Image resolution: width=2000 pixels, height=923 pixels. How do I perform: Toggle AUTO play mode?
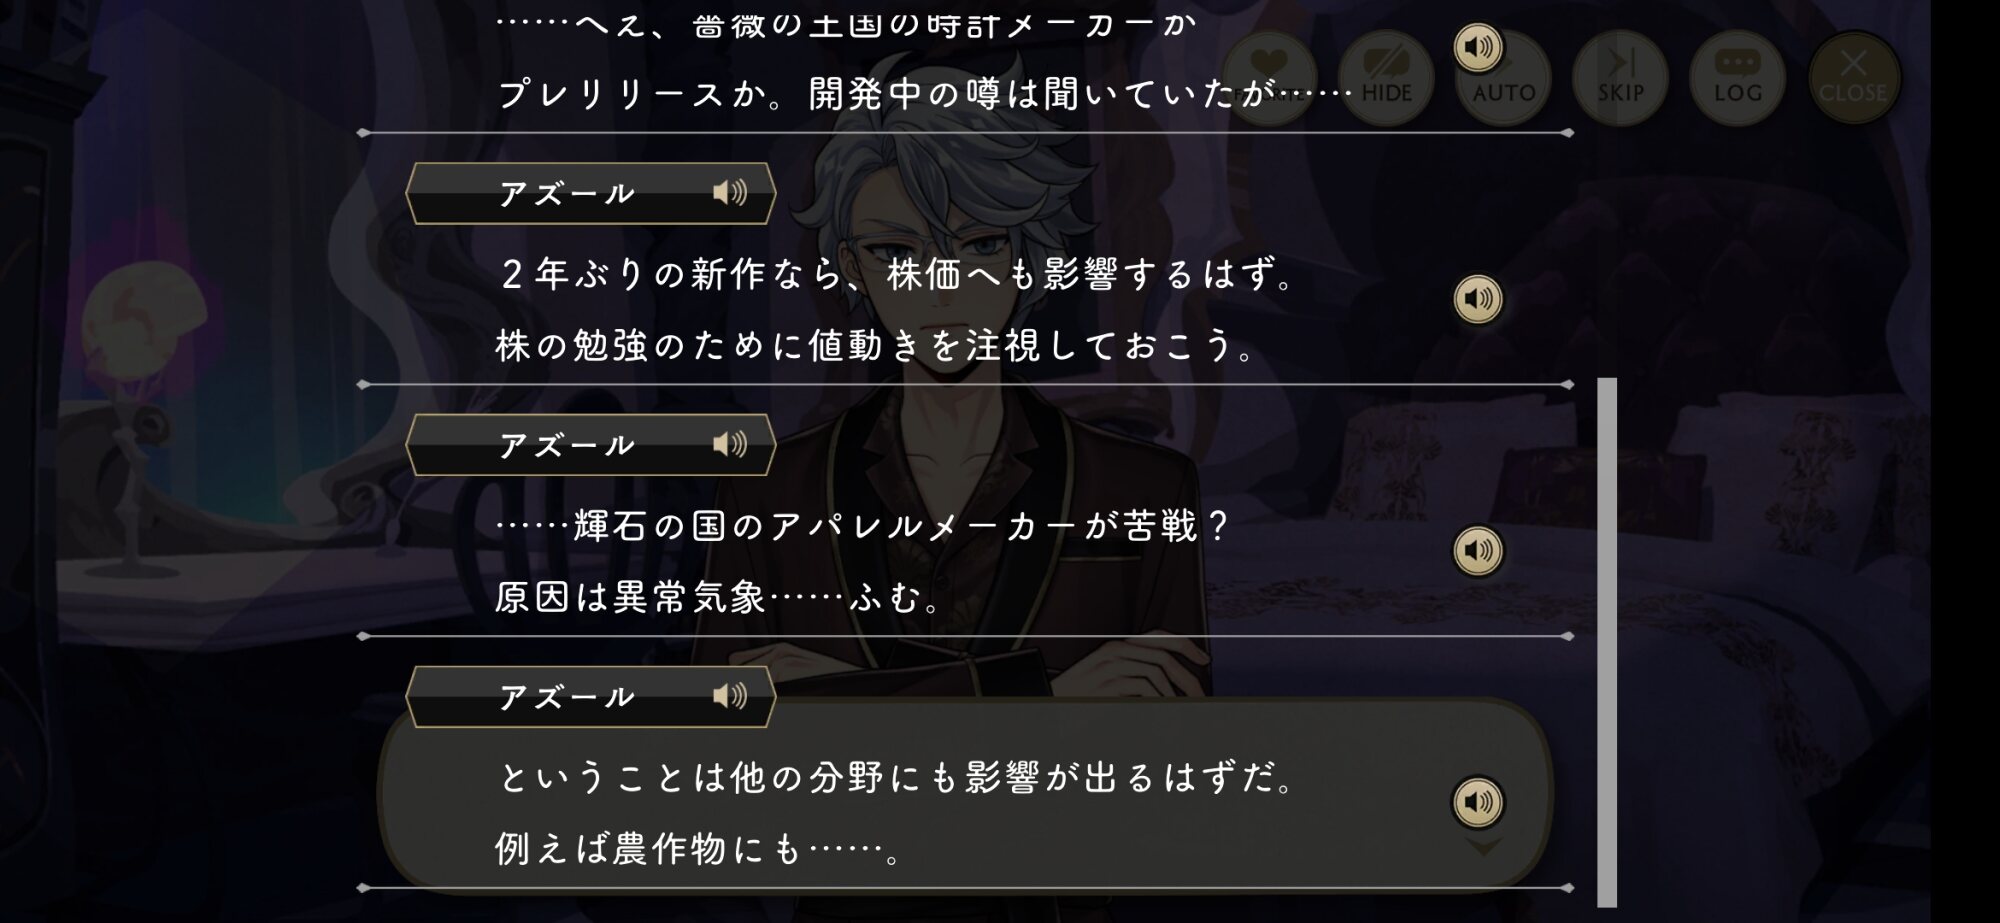click(1503, 79)
